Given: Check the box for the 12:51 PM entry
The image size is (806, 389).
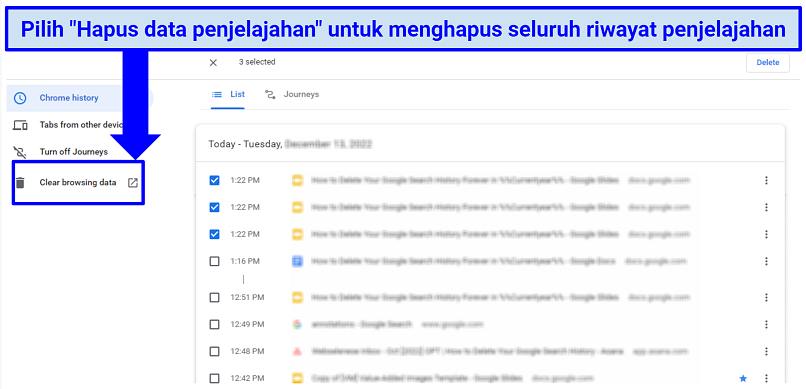Looking at the screenshot, I should point(214,298).
